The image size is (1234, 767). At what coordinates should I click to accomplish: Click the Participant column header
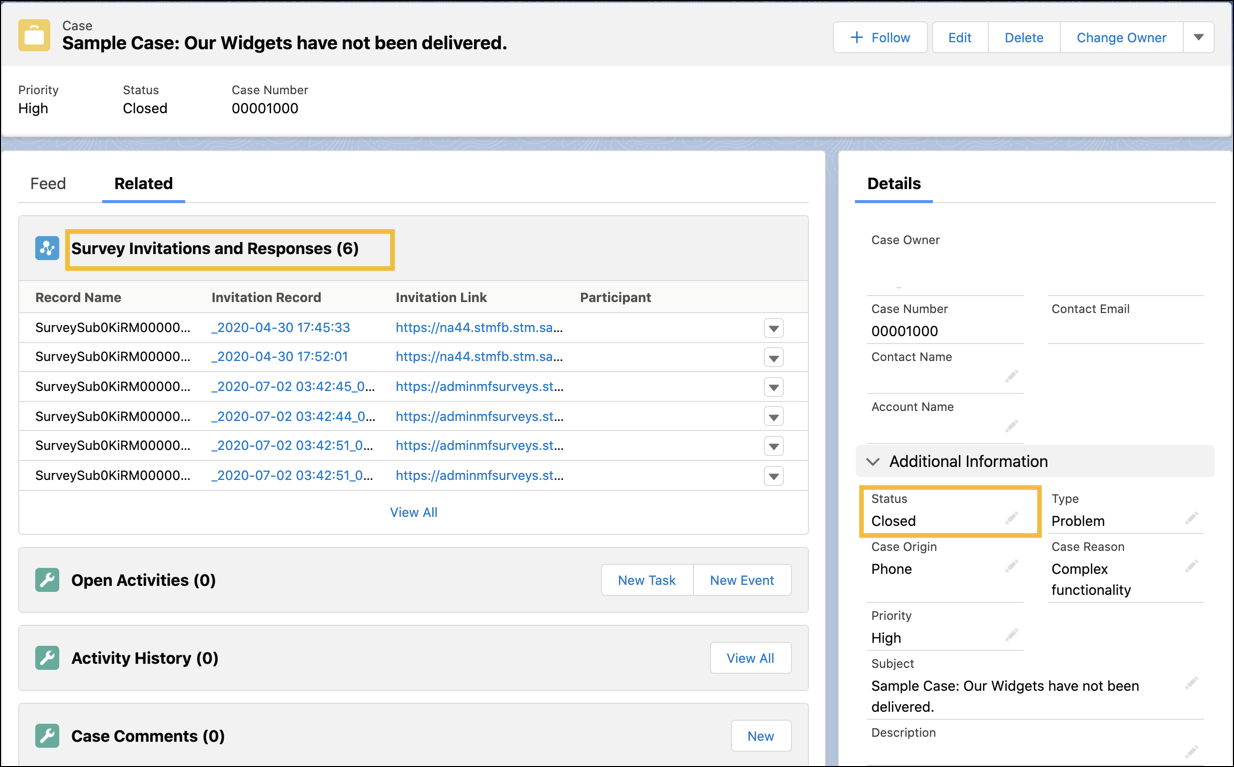coord(615,297)
